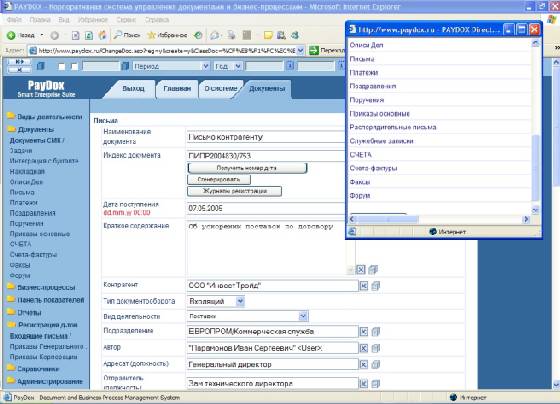The image size is (560, 404).
Task: Select the Документы tab
Action: tap(267, 89)
